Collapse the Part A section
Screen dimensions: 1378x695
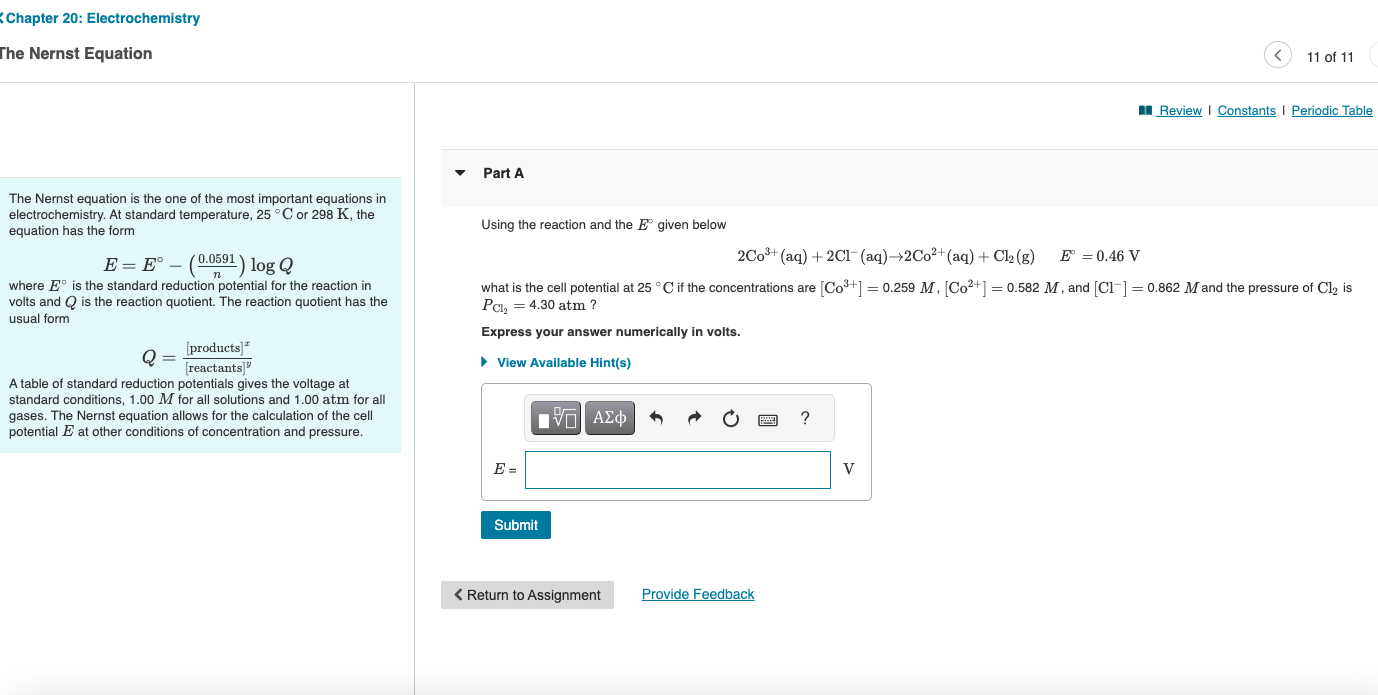point(460,172)
